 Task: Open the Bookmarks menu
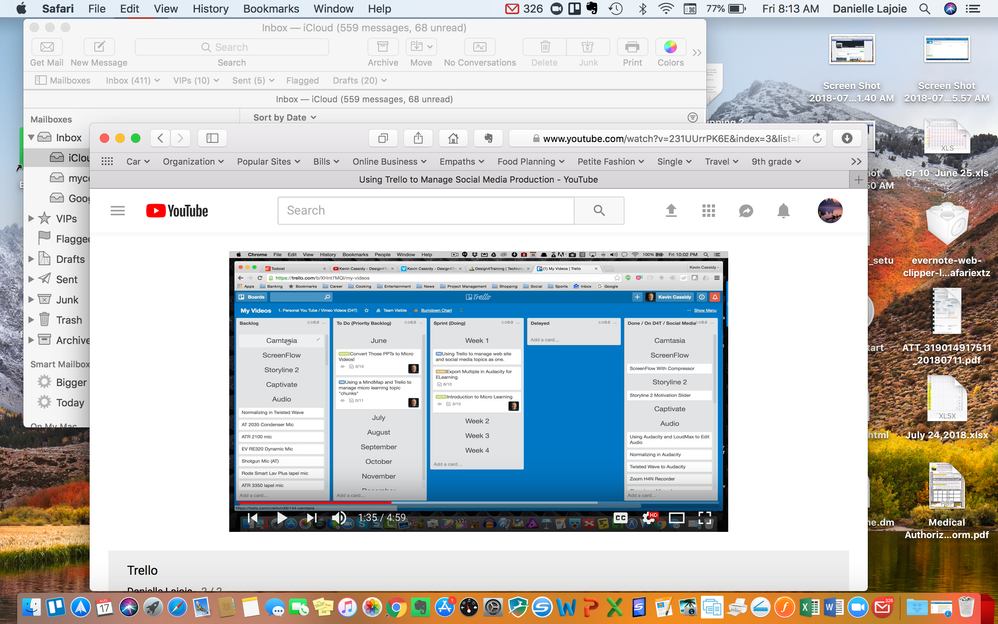pyautogui.click(x=271, y=9)
